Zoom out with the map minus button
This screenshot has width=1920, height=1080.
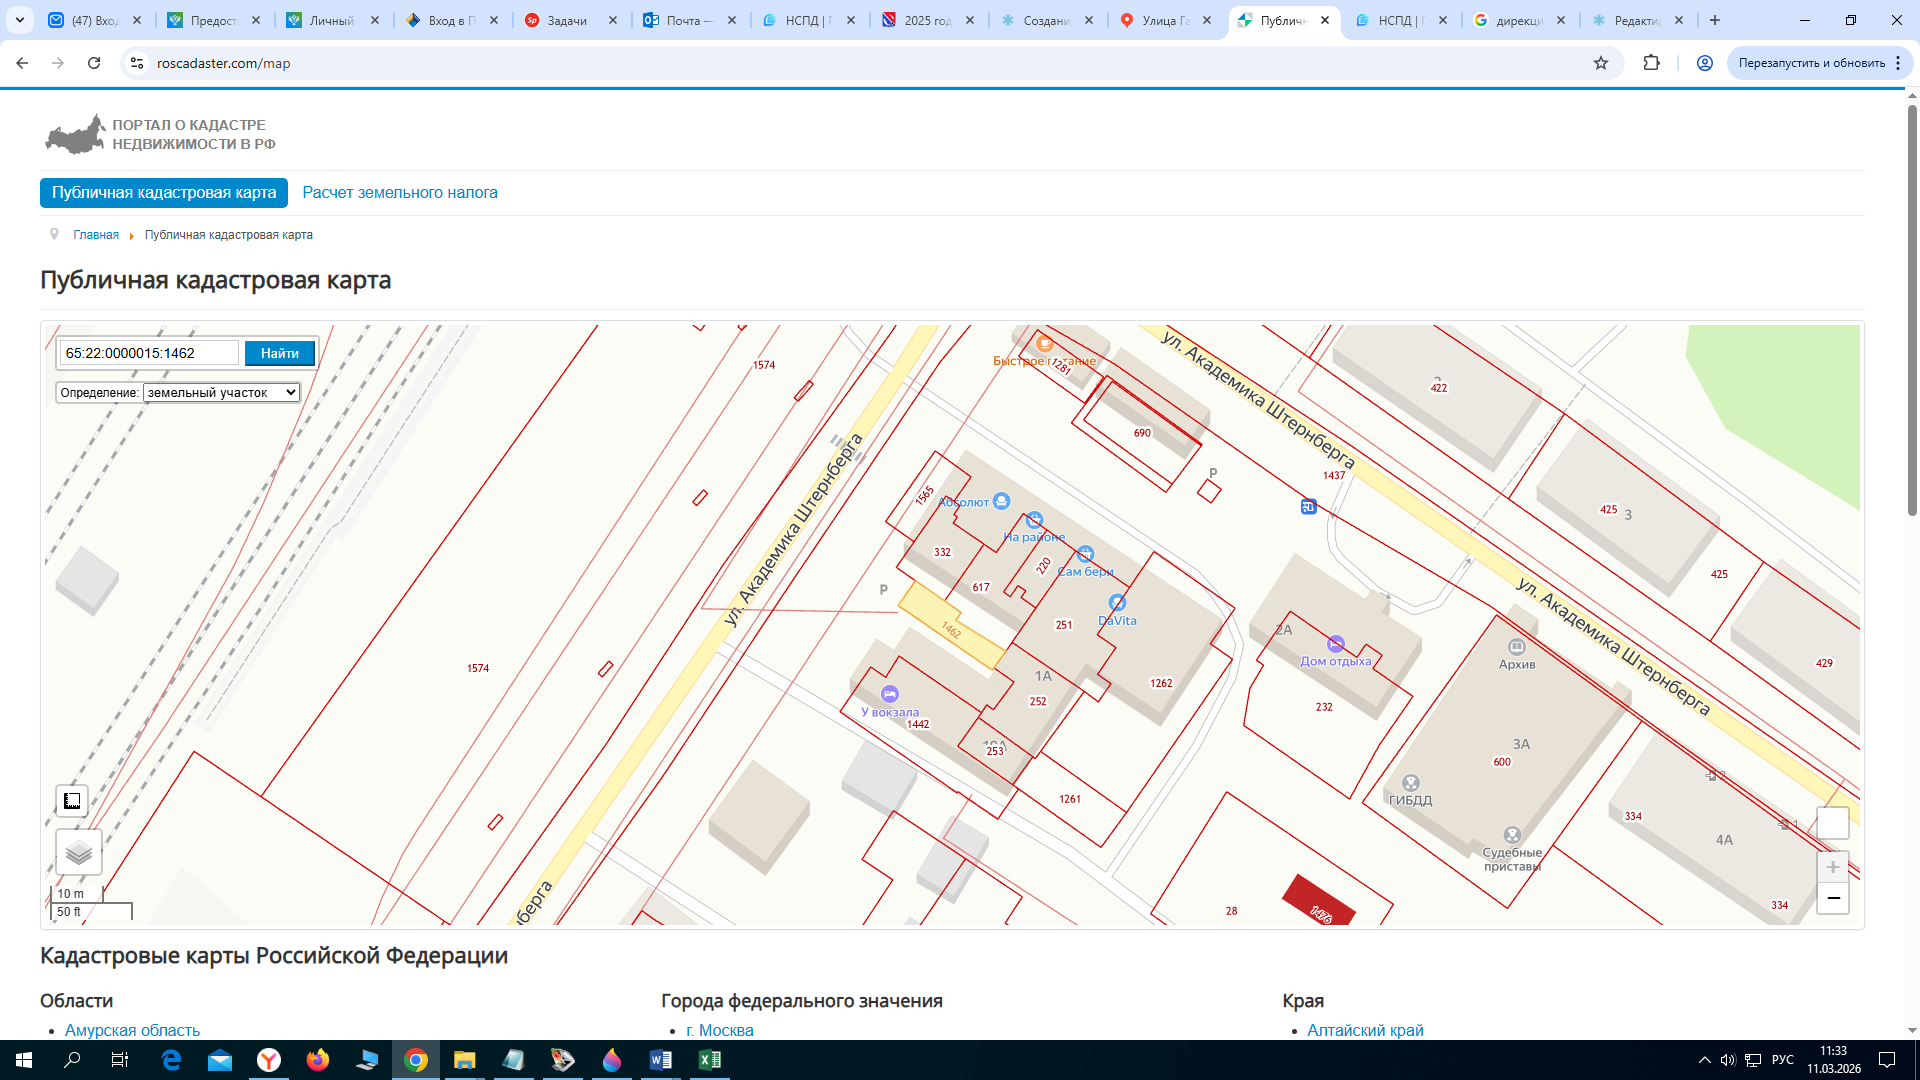click(1833, 898)
